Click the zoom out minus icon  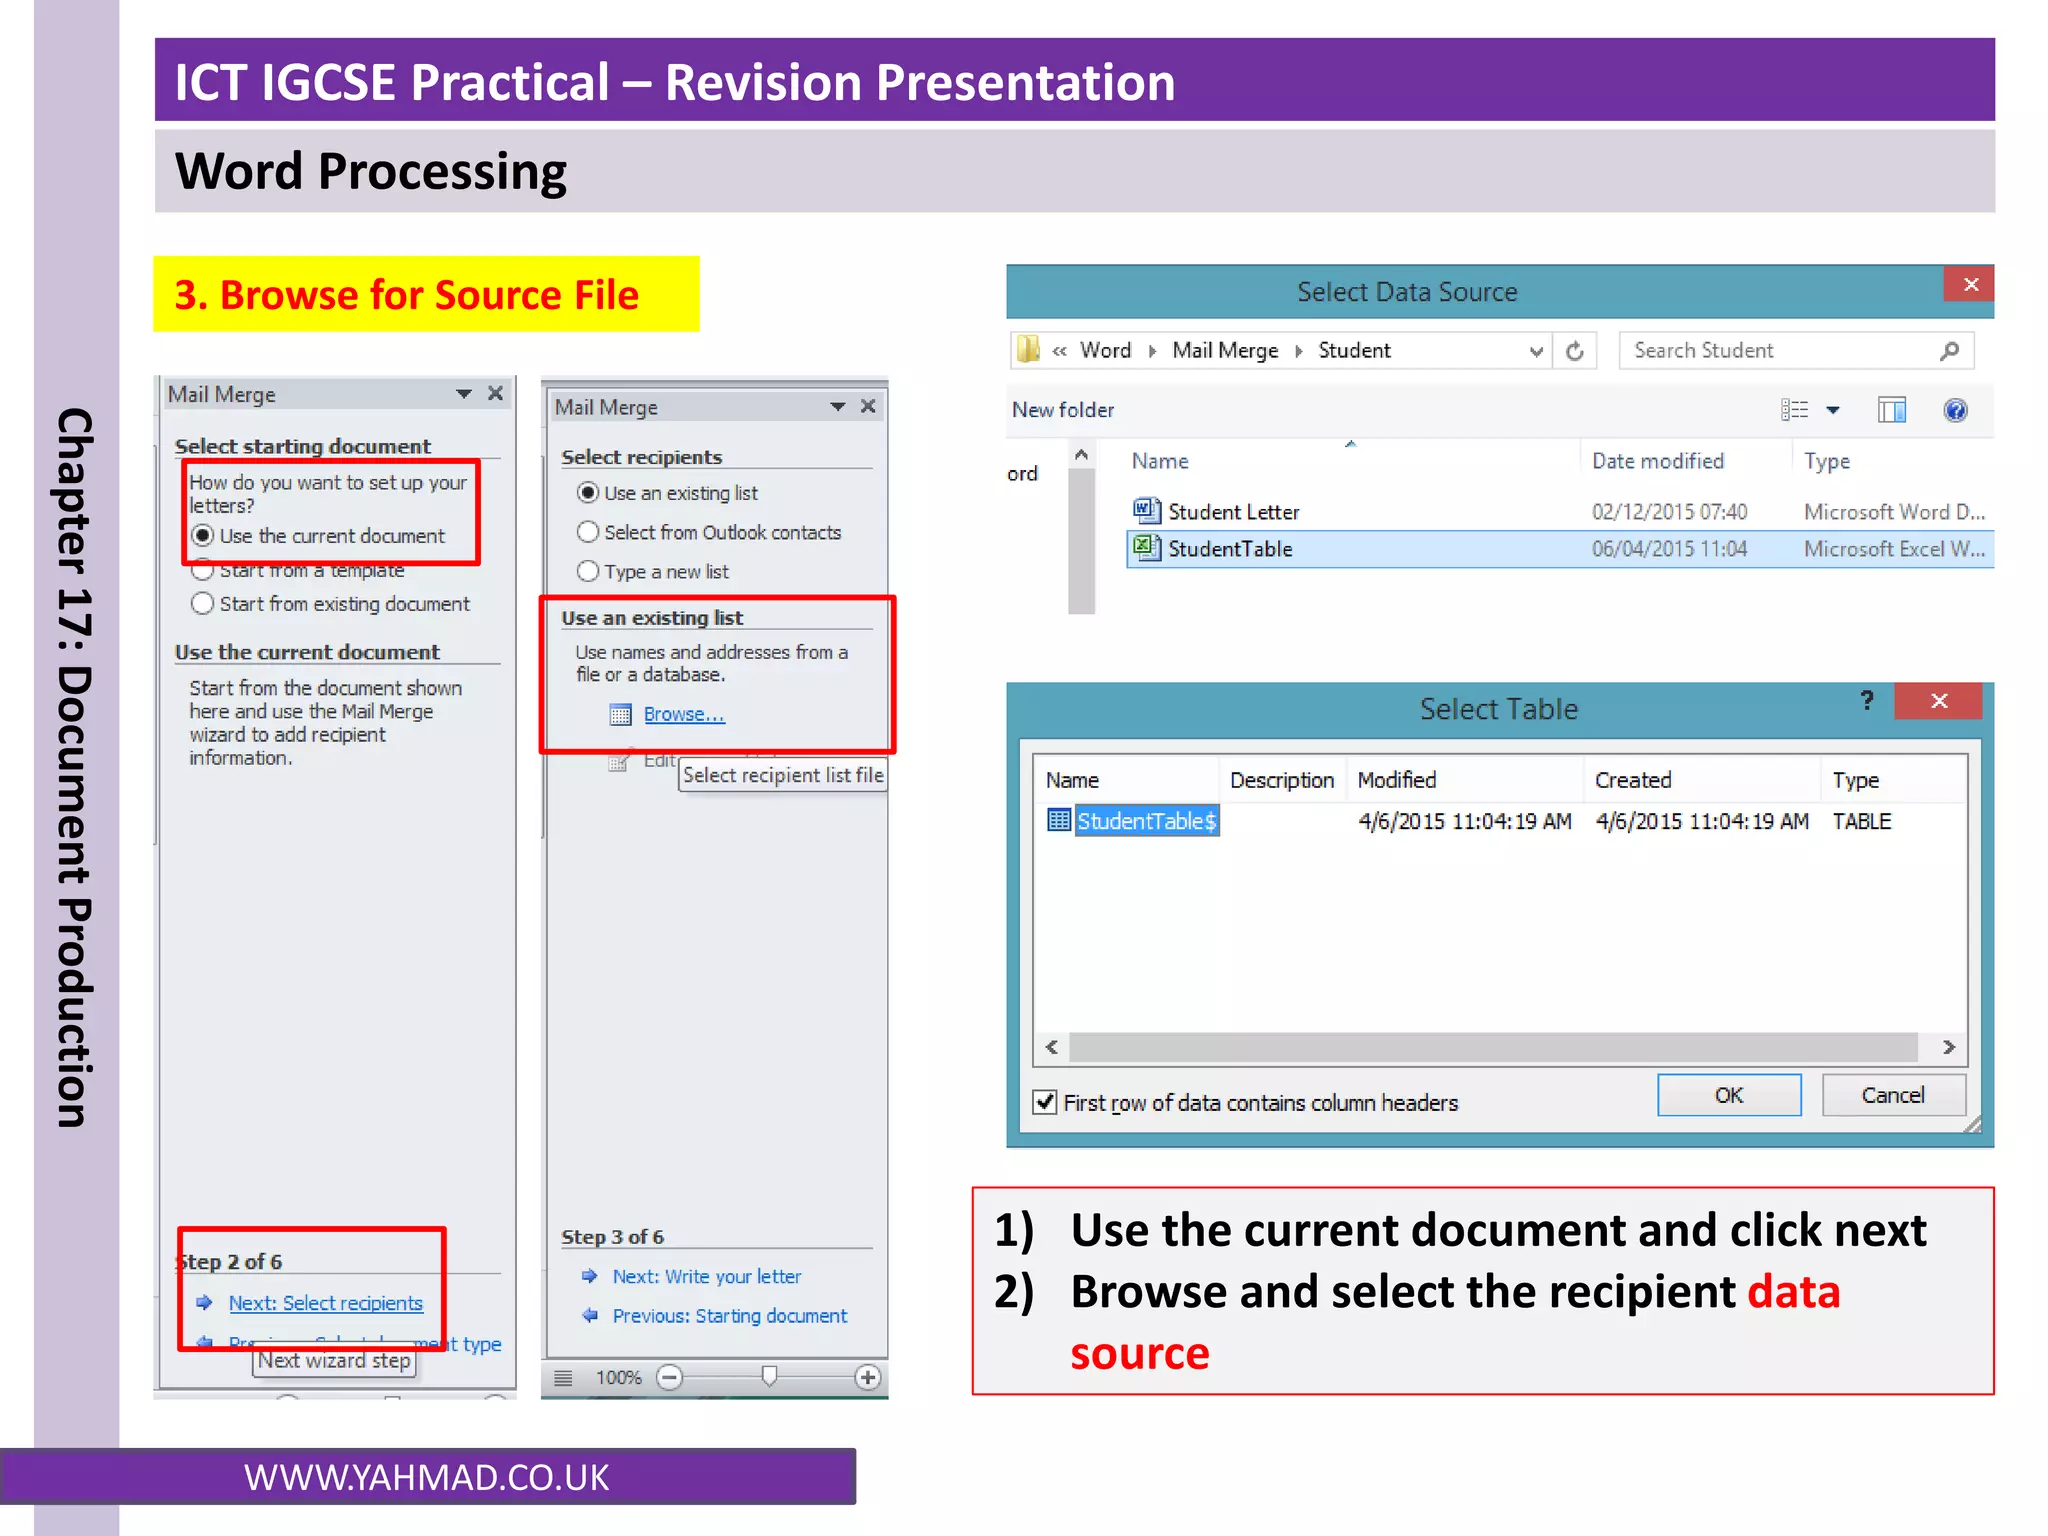[x=669, y=1377]
